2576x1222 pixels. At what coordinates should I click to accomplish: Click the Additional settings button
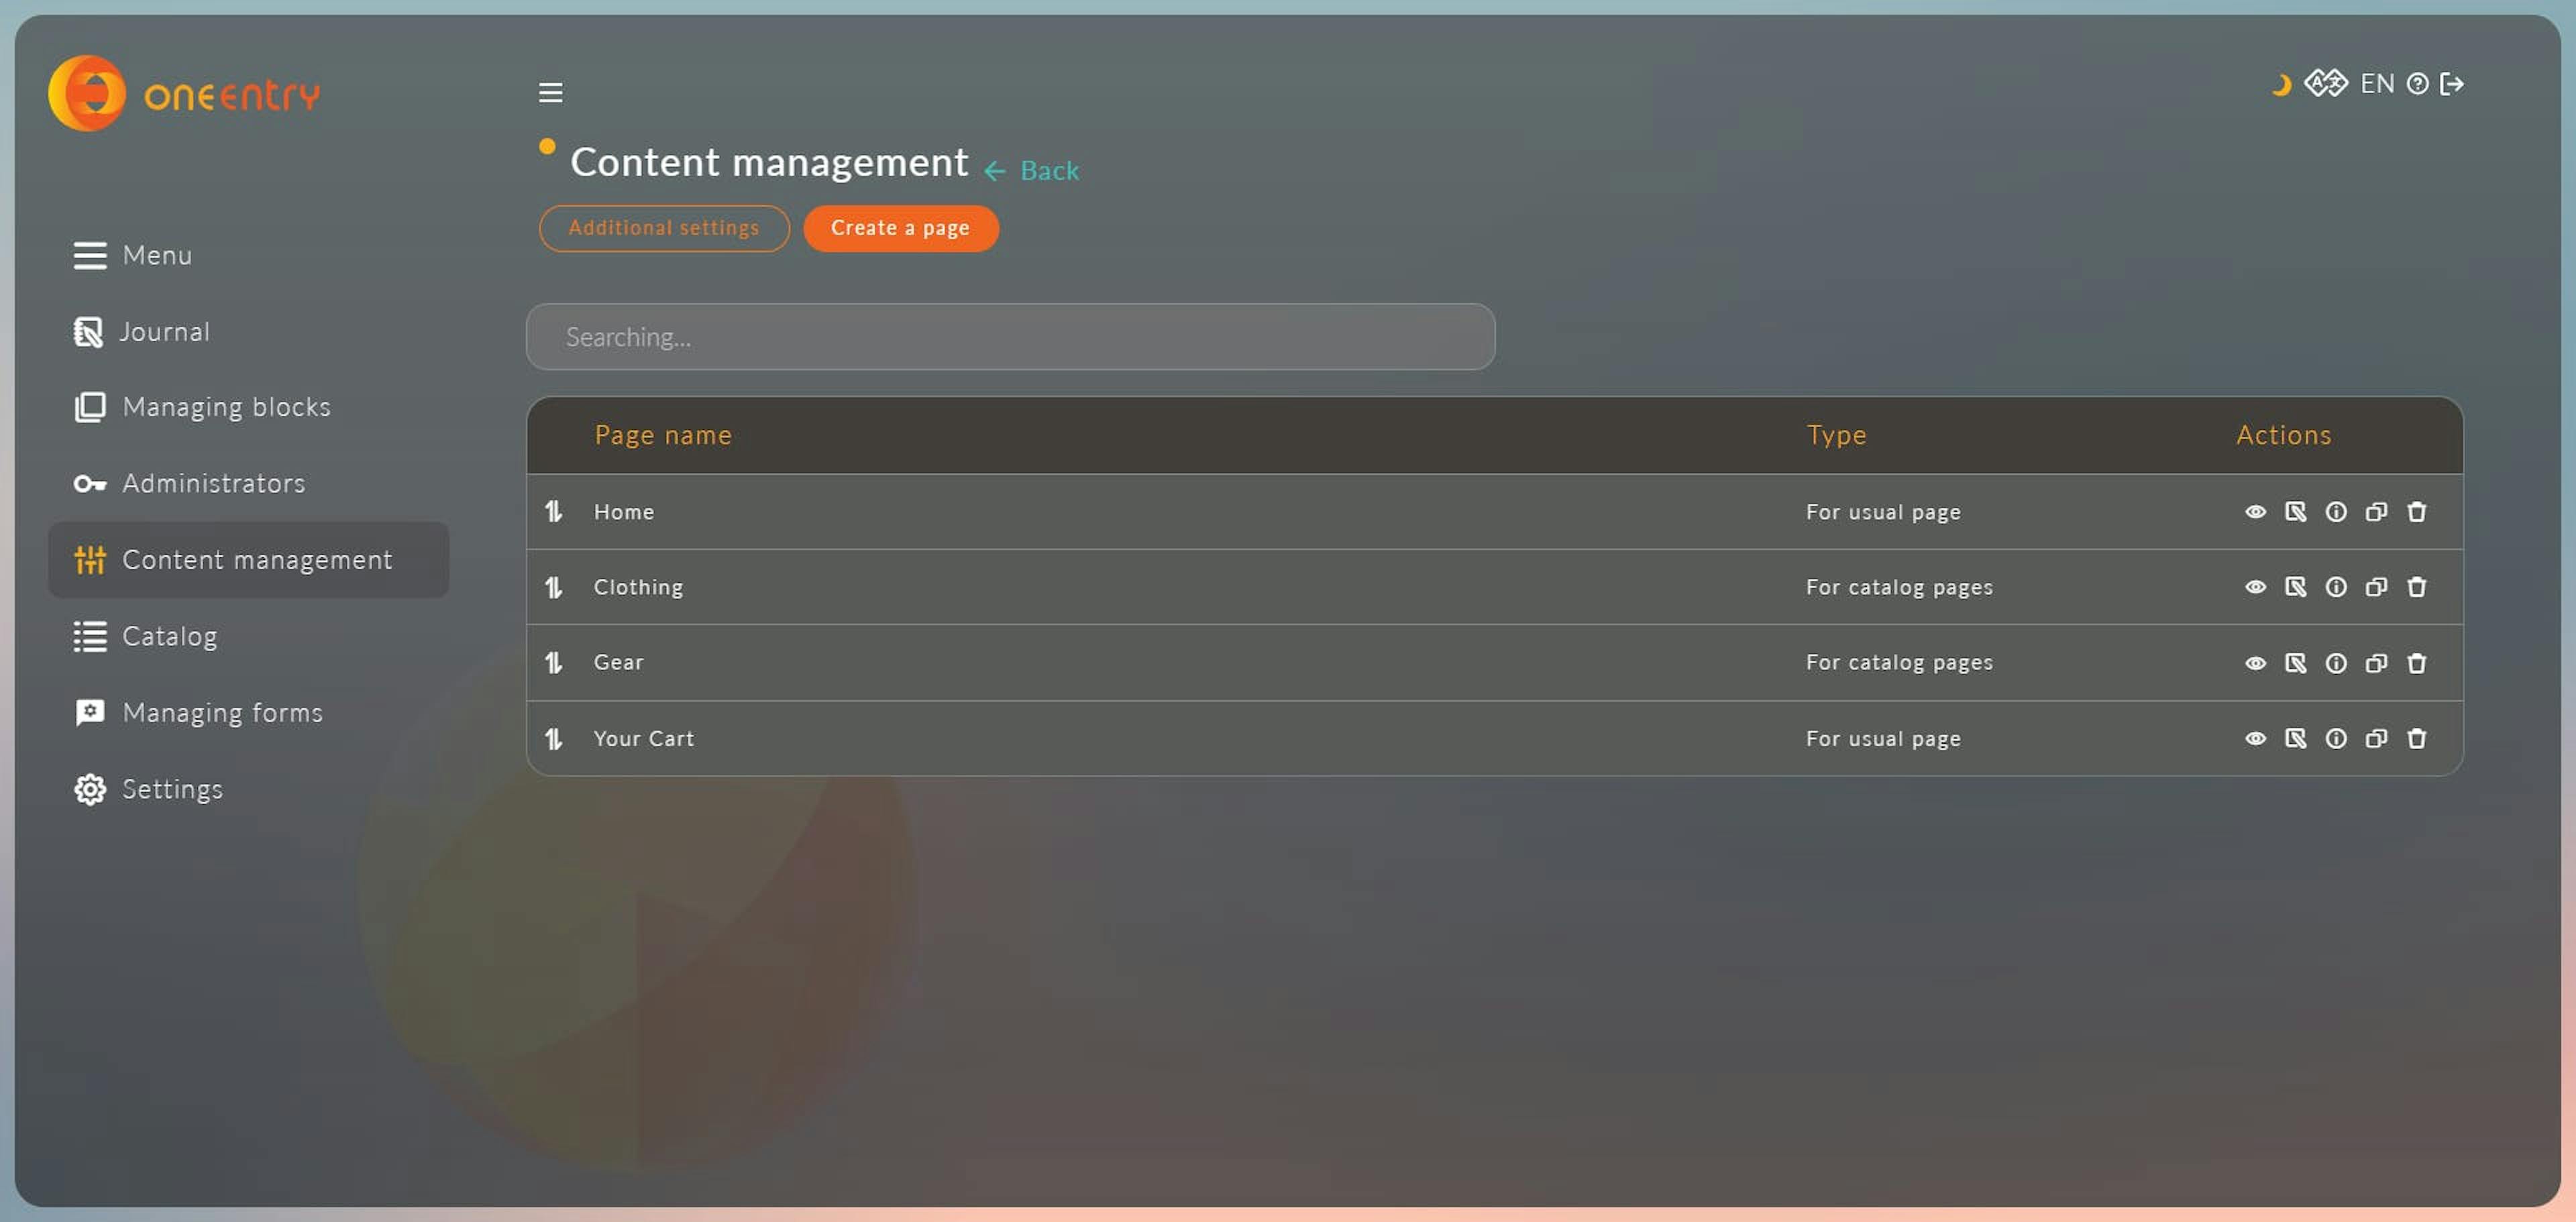tap(662, 228)
